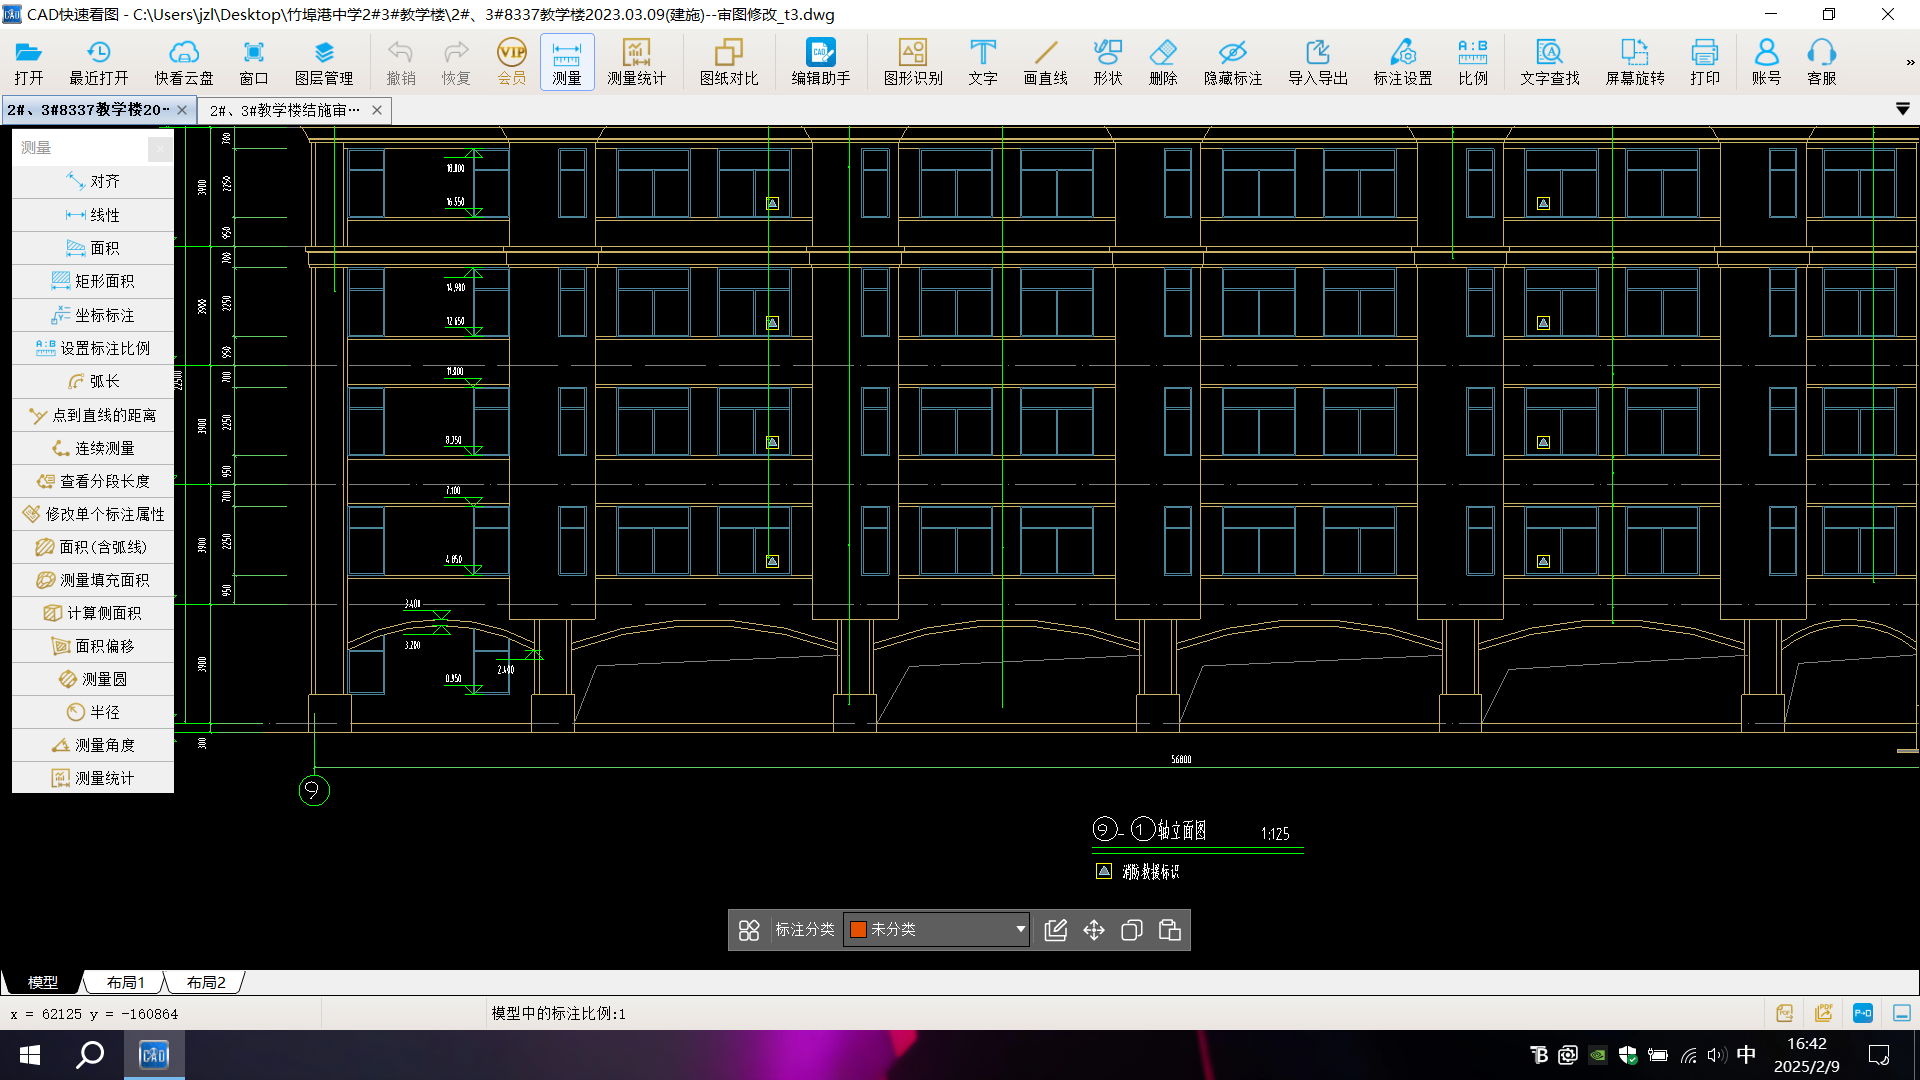The width and height of the screenshot is (1920, 1080).
Task: Close the 2#、3#8337教学楼 tab
Action: 182,110
